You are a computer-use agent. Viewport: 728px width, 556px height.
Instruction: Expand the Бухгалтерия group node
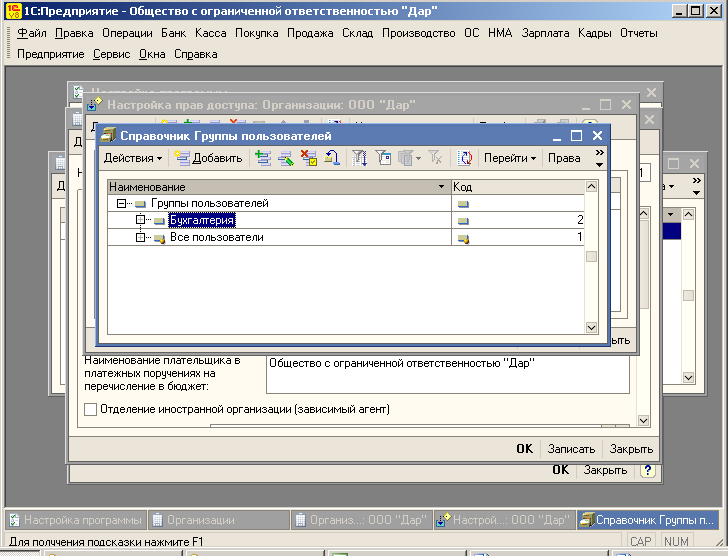pos(140,220)
